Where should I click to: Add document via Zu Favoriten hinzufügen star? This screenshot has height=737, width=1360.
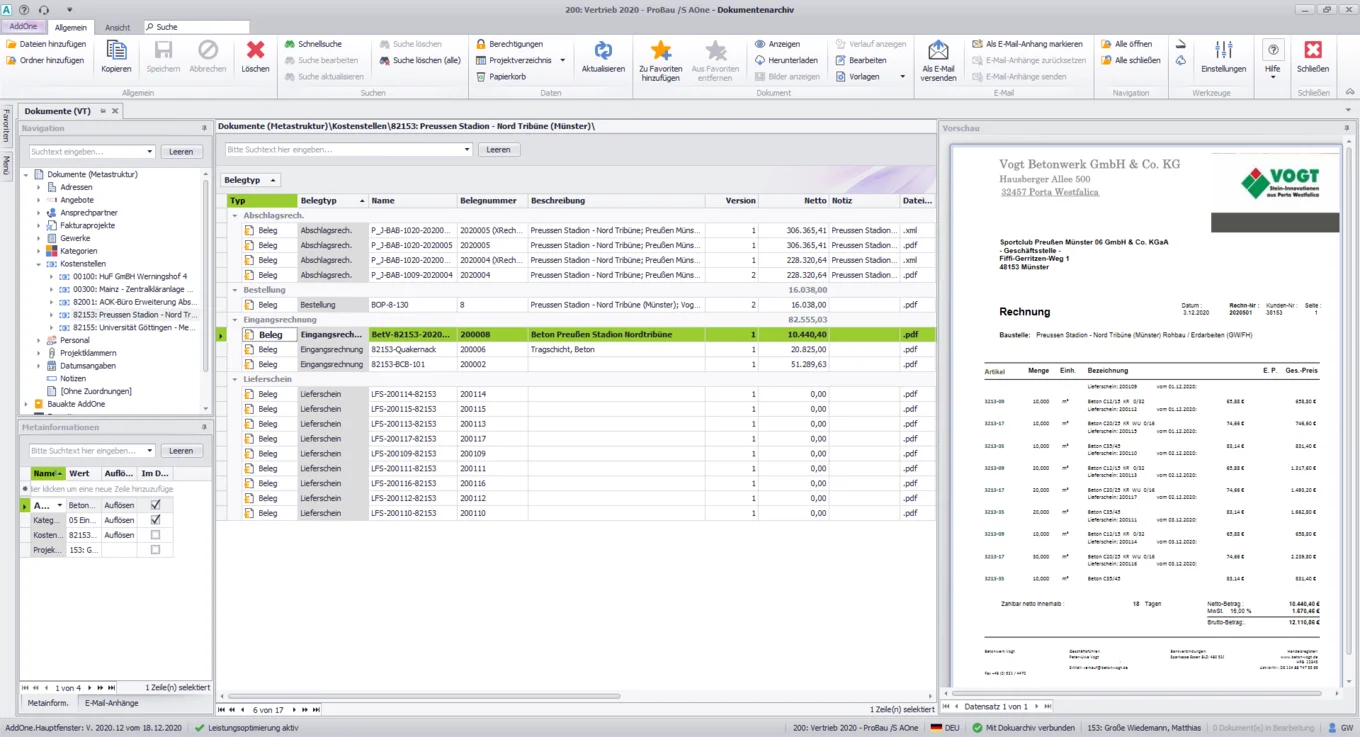tap(660, 52)
